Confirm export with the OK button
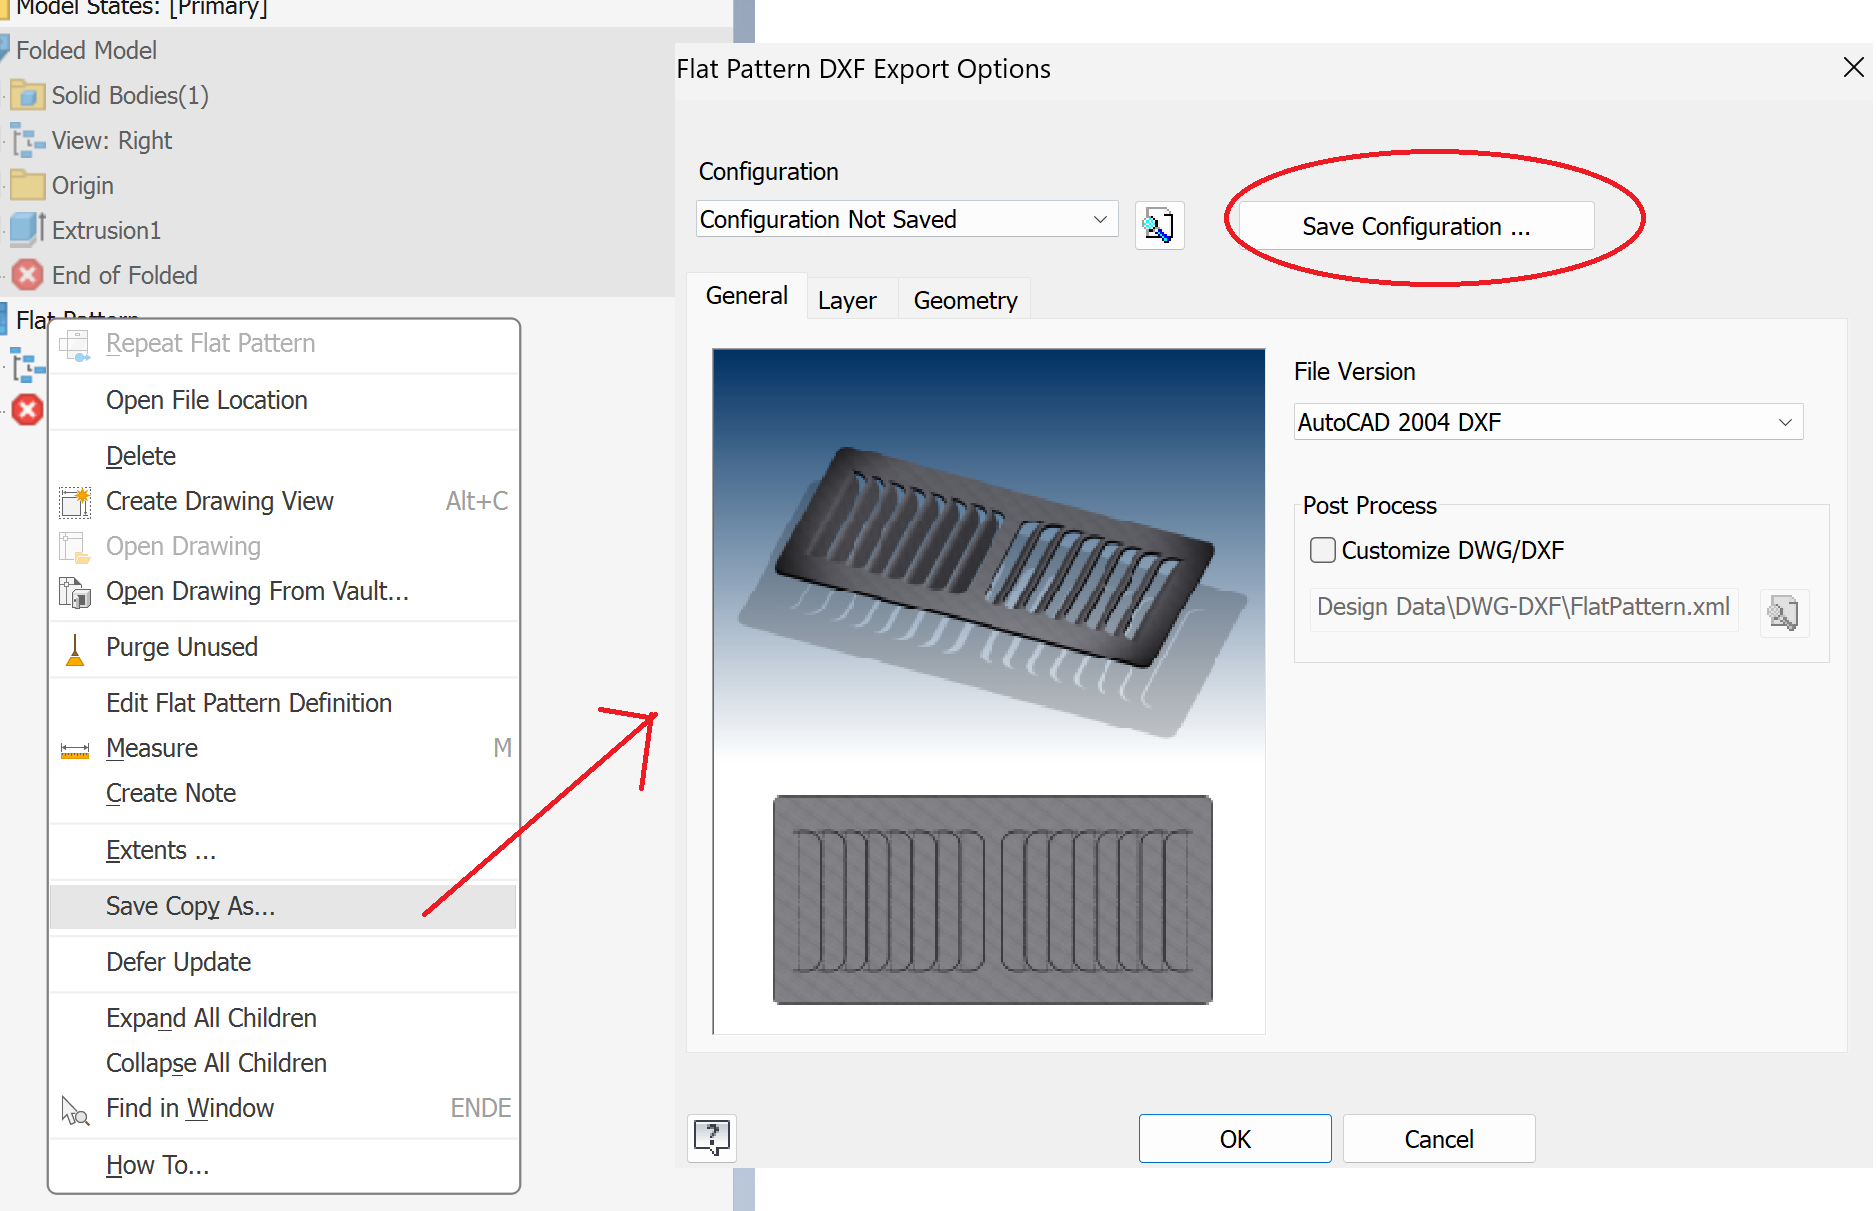Viewport: 1876px width, 1211px height. (x=1234, y=1138)
